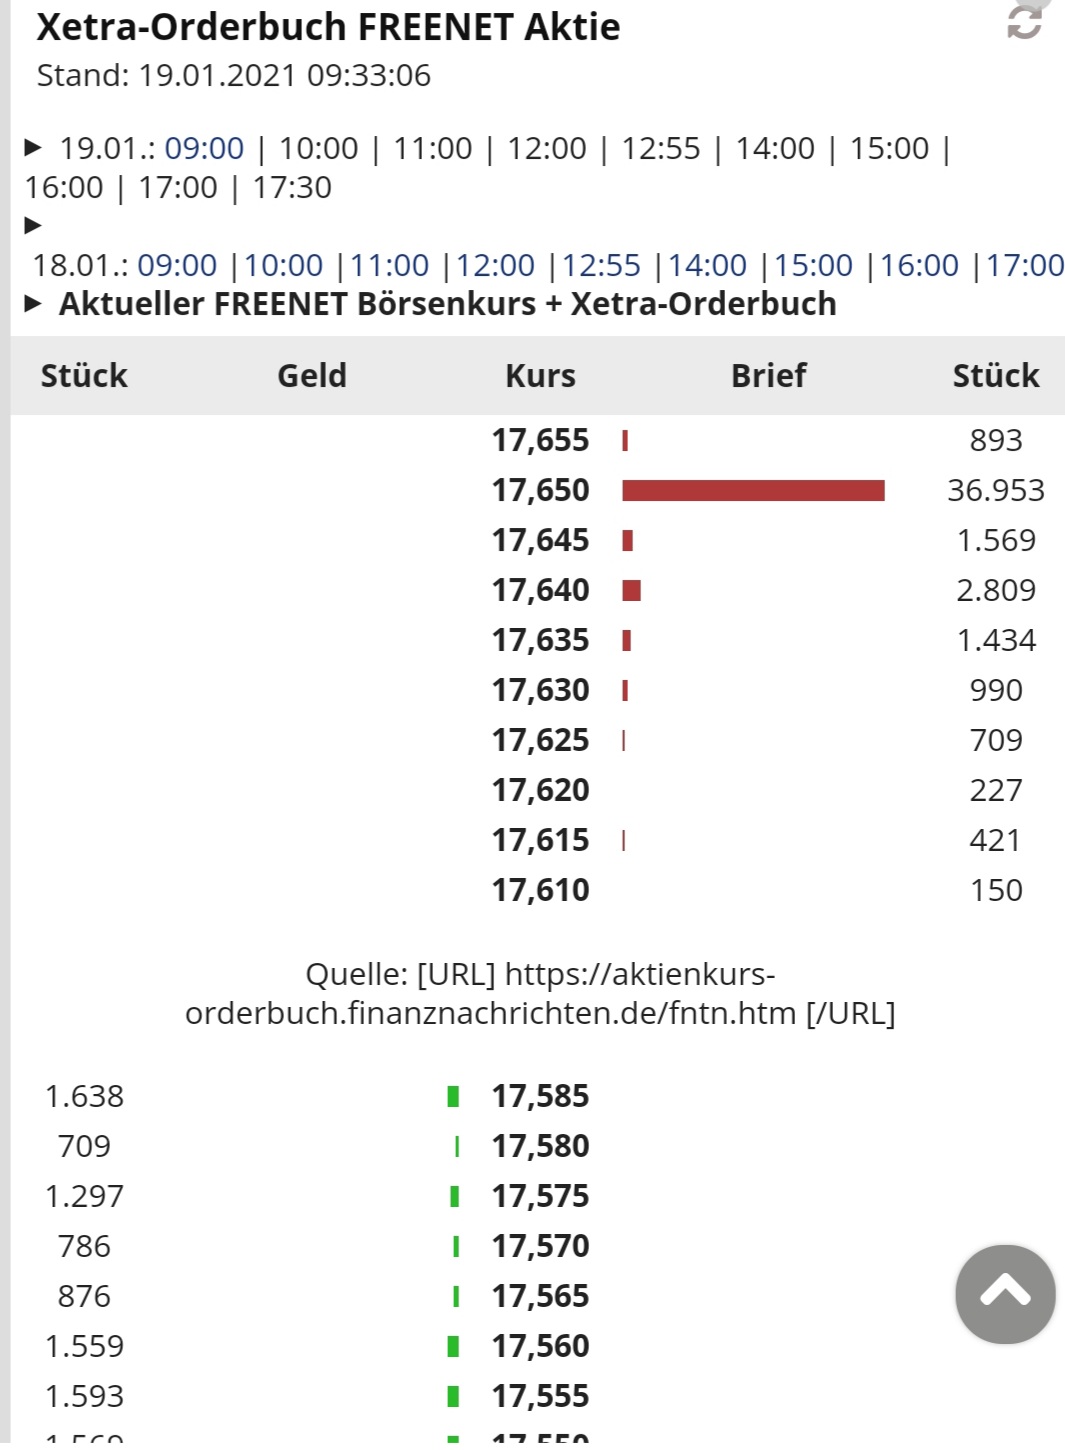View the 18.01. 14:00 order book
This screenshot has height=1450, width=1065.
(x=707, y=265)
